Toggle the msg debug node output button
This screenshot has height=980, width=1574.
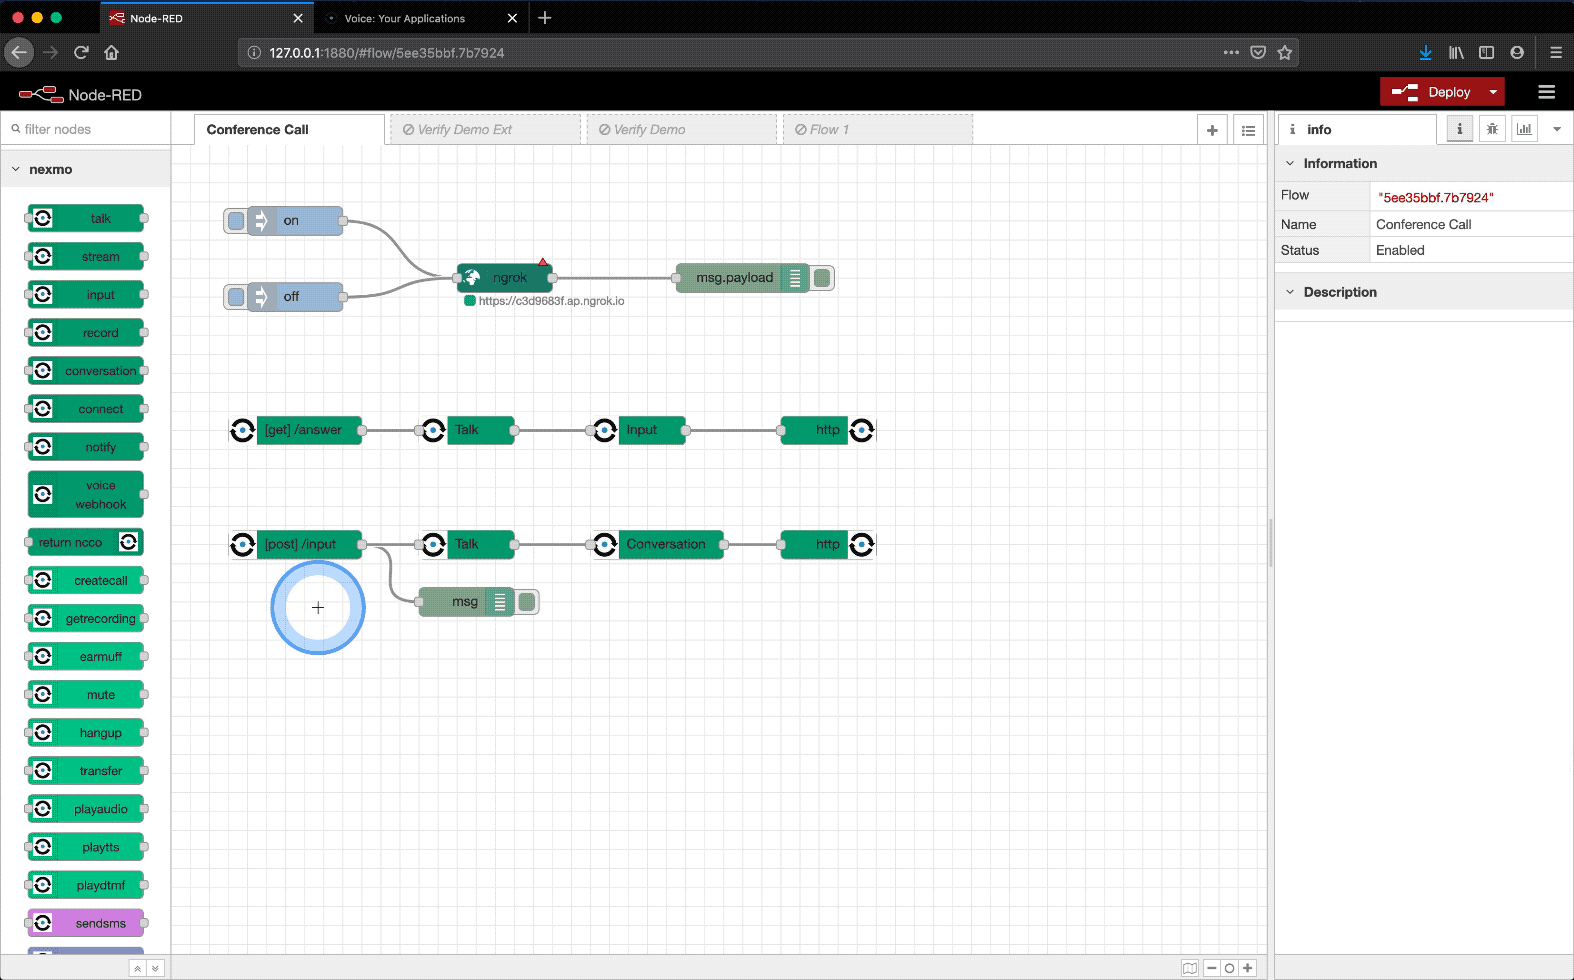527,602
